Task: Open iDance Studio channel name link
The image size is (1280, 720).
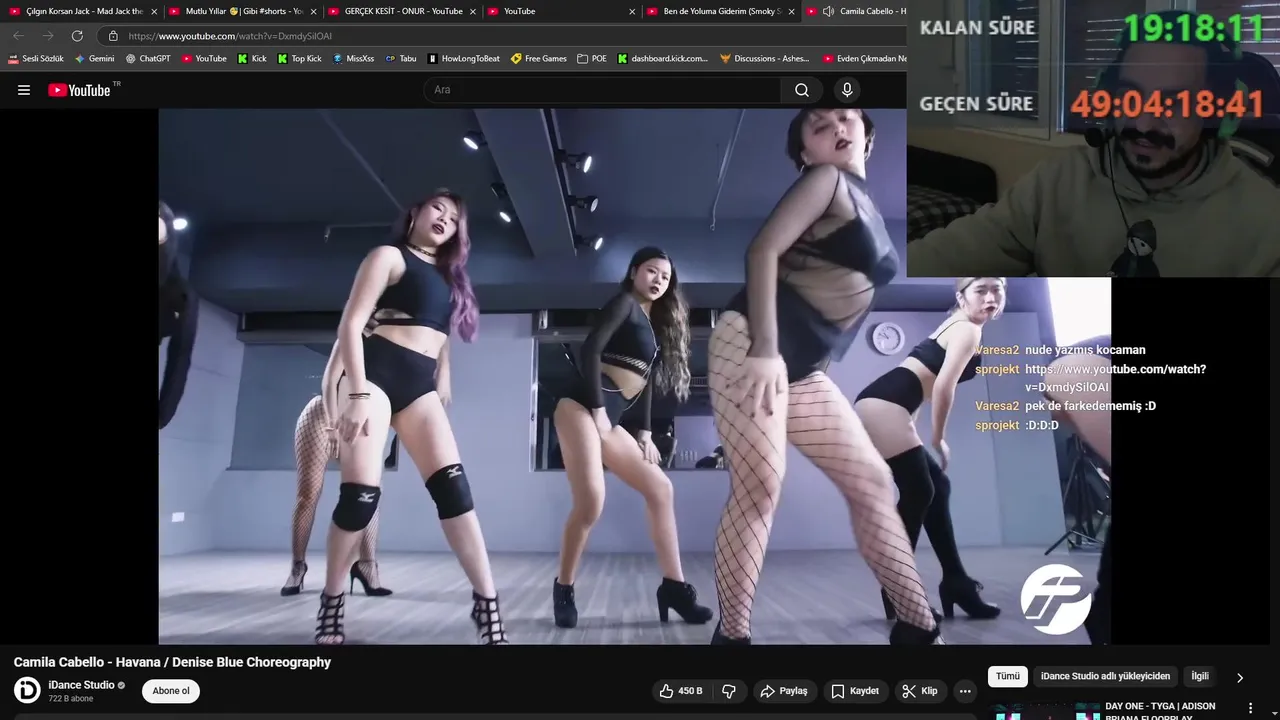Action: (81, 685)
